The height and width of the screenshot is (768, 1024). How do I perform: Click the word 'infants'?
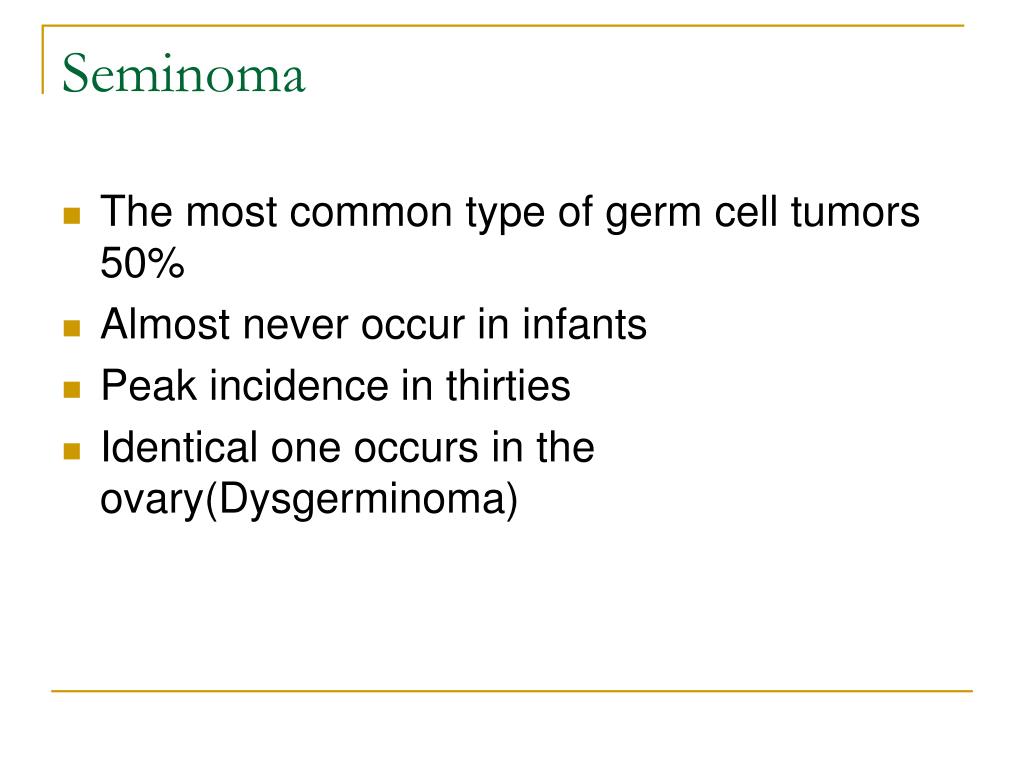point(584,325)
